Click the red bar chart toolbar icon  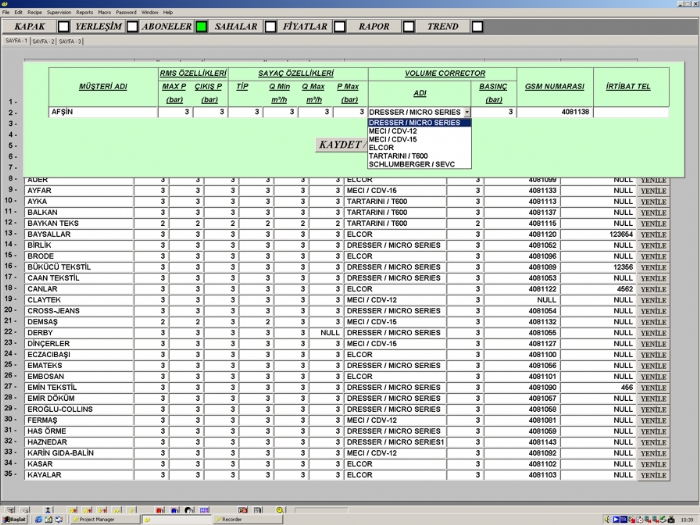point(160,510)
